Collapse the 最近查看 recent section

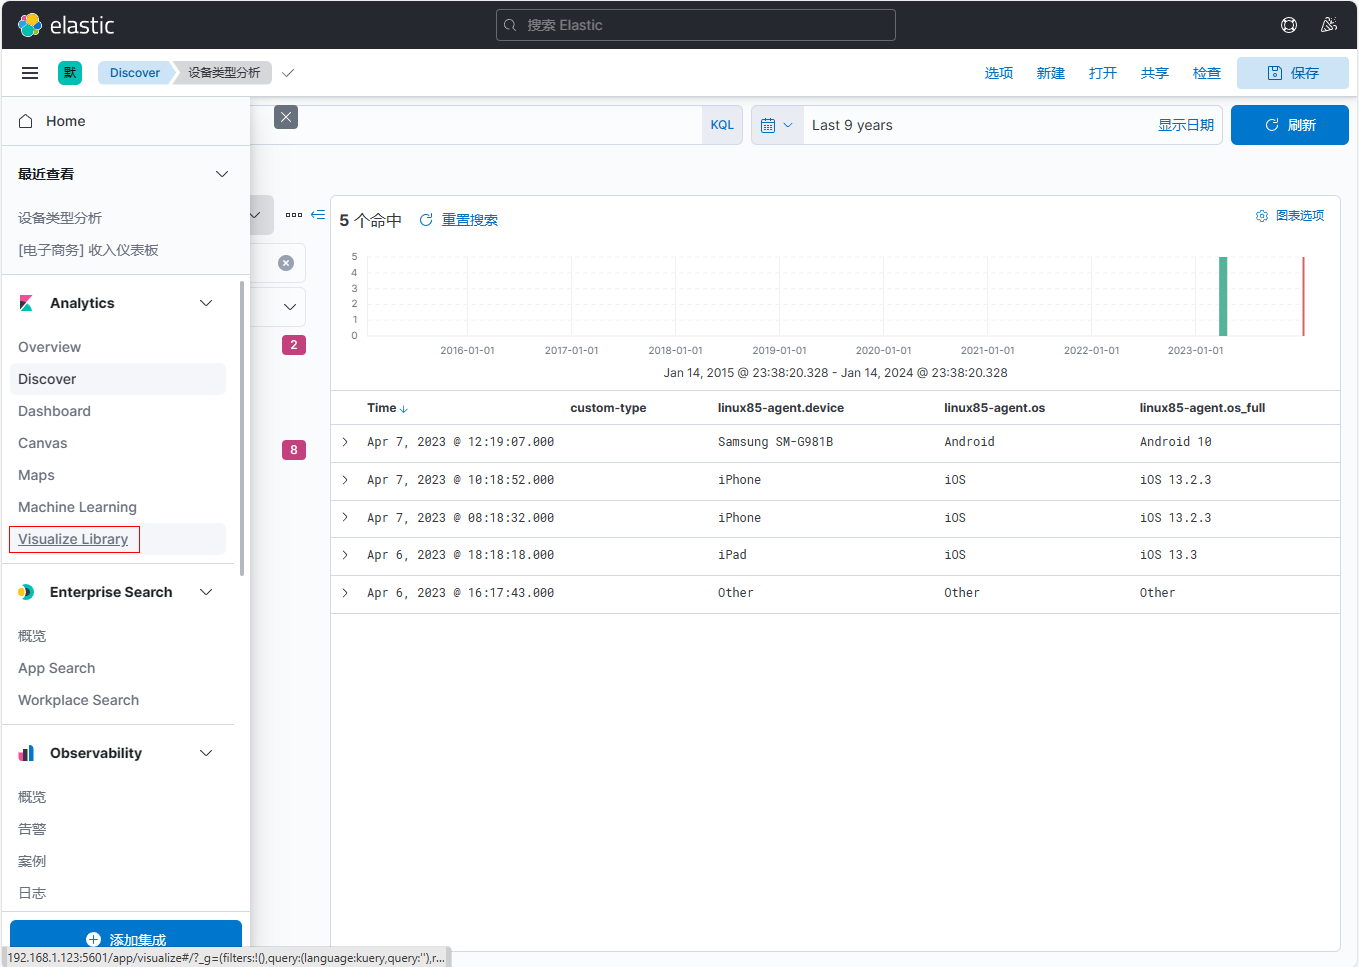[x=222, y=174]
